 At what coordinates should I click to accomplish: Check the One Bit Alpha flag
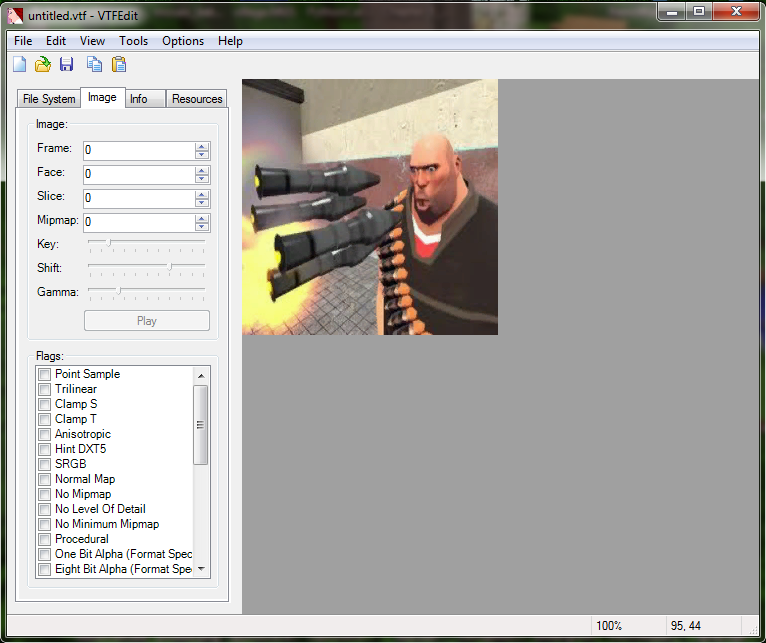coord(44,554)
